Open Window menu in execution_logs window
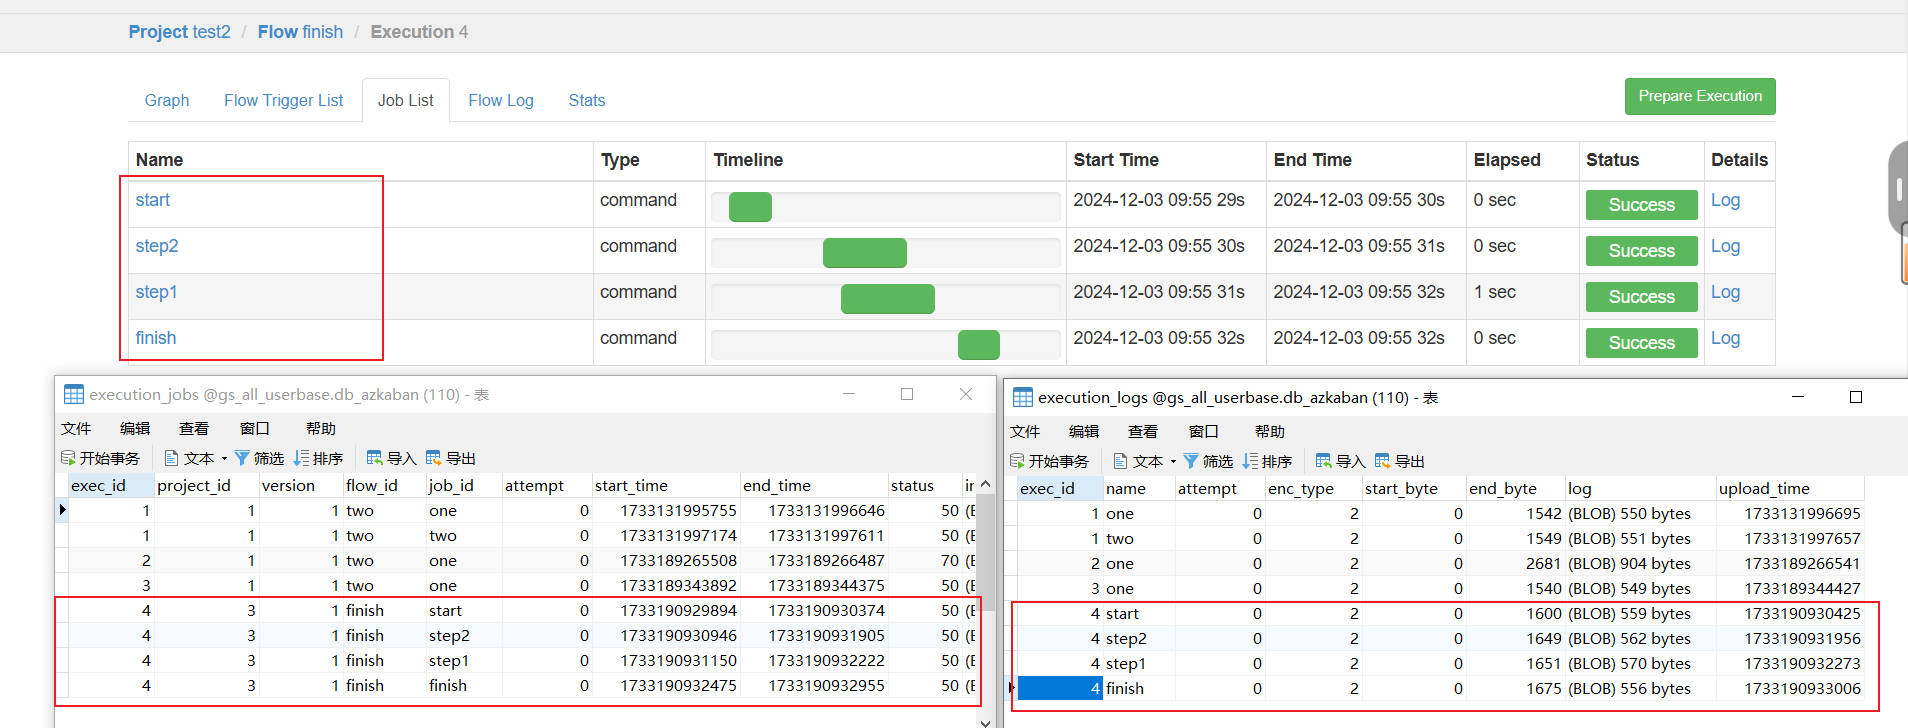The image size is (1908, 728). (x=1204, y=432)
